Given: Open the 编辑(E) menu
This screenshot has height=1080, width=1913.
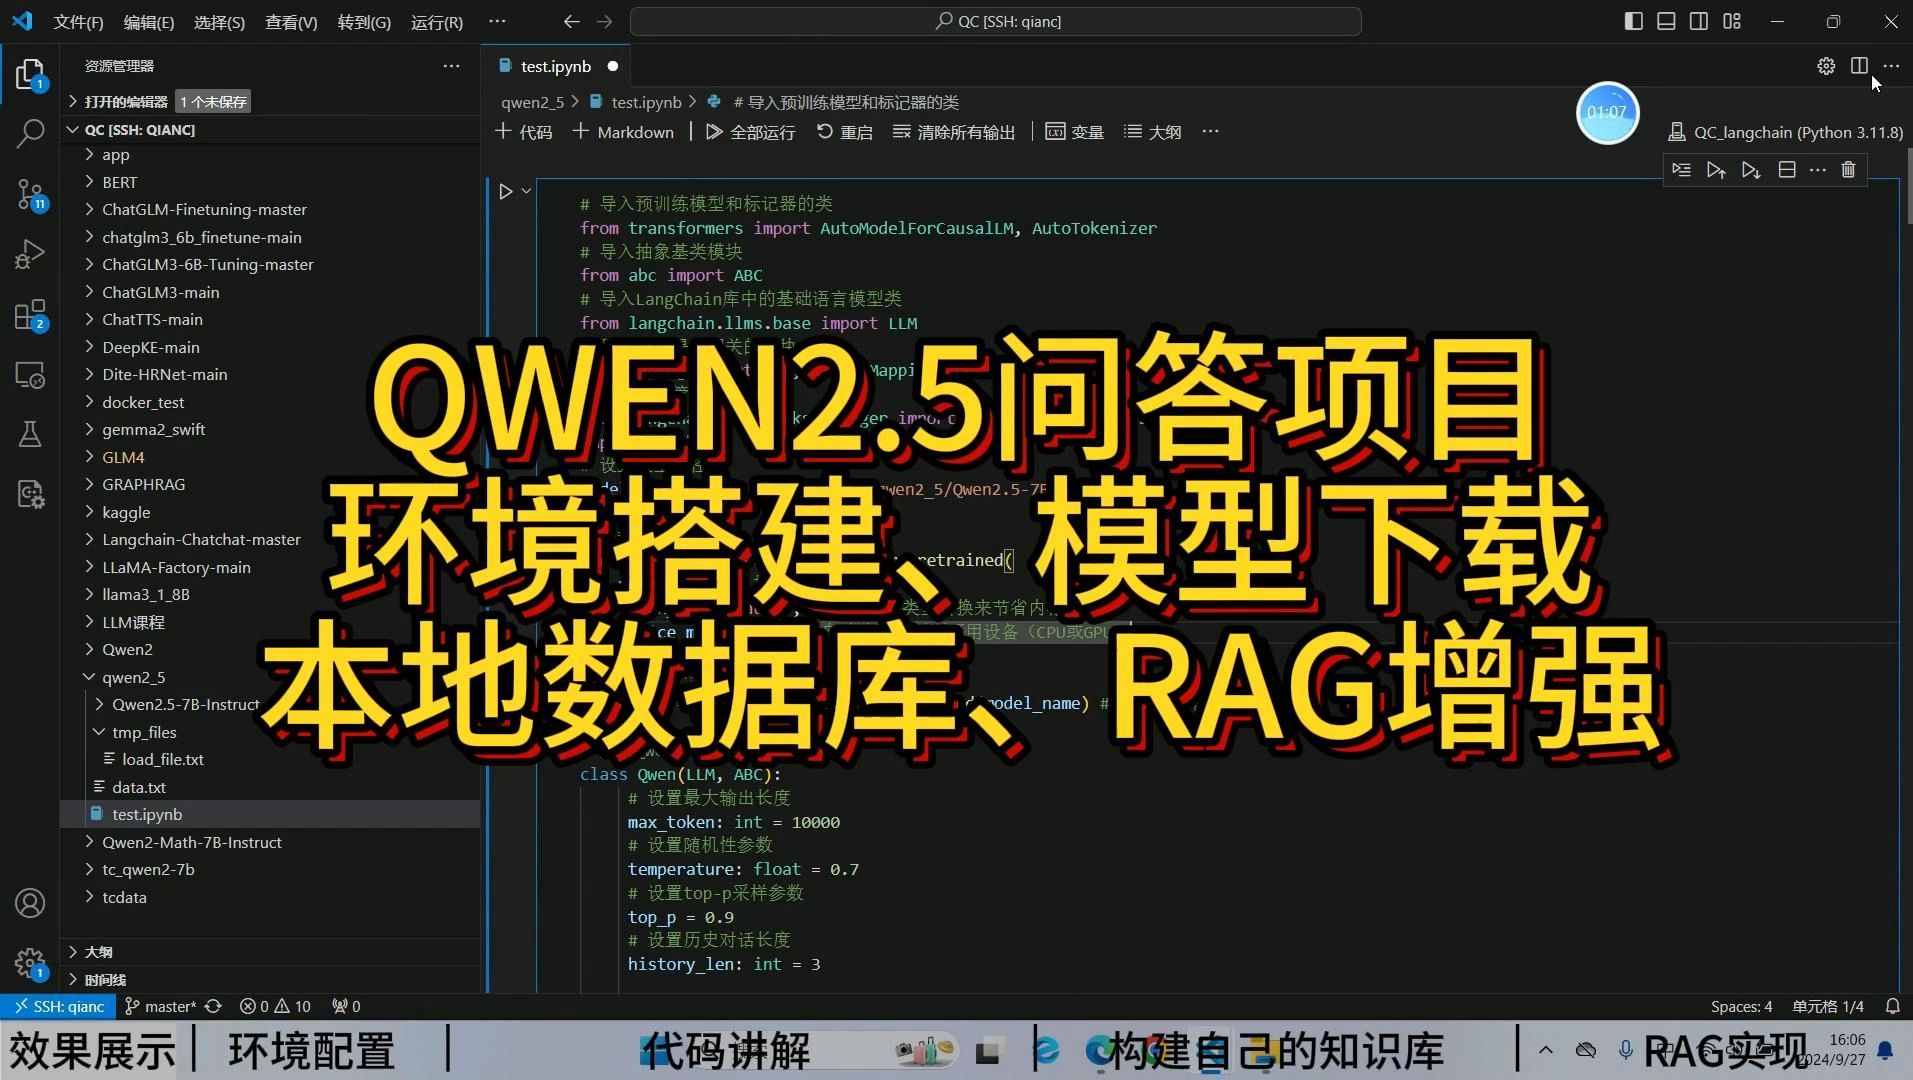Looking at the screenshot, I should pyautogui.click(x=149, y=22).
